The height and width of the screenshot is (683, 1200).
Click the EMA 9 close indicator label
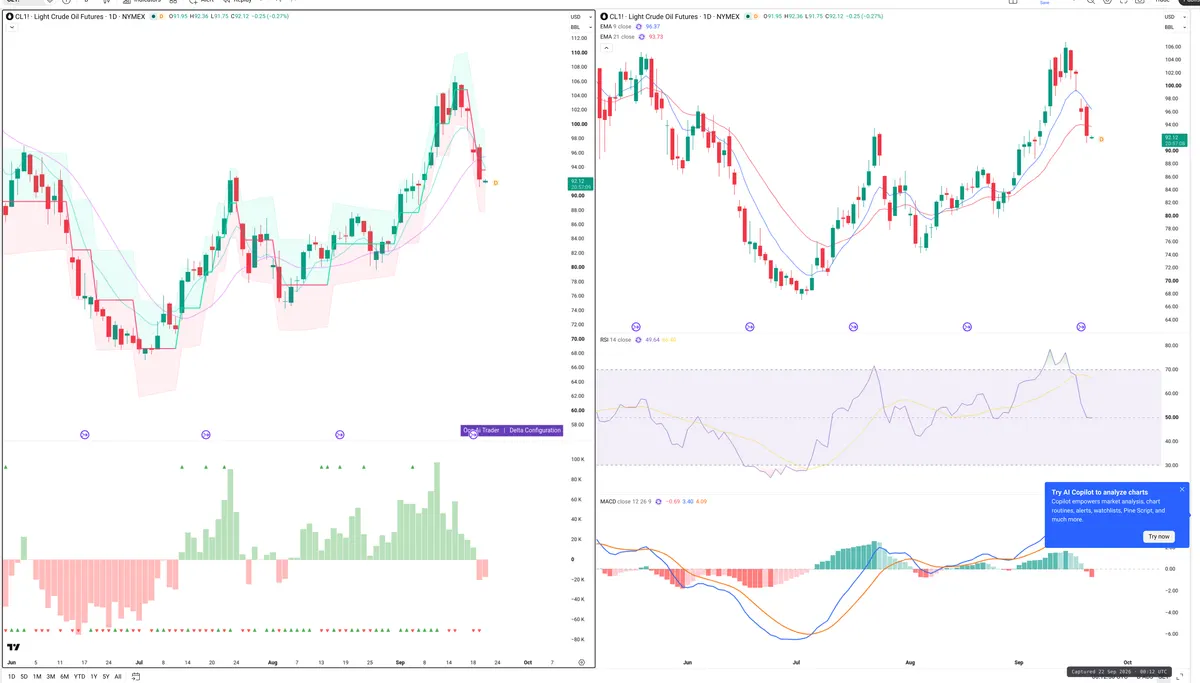616,26
